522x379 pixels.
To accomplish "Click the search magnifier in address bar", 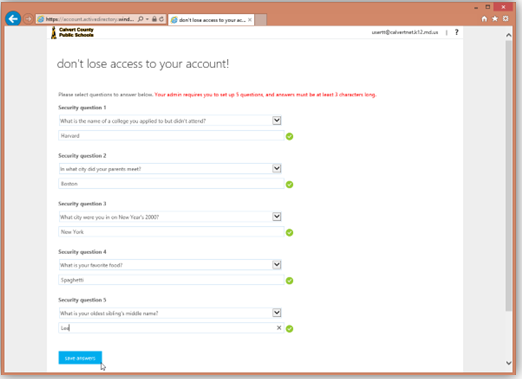I will click(140, 19).
